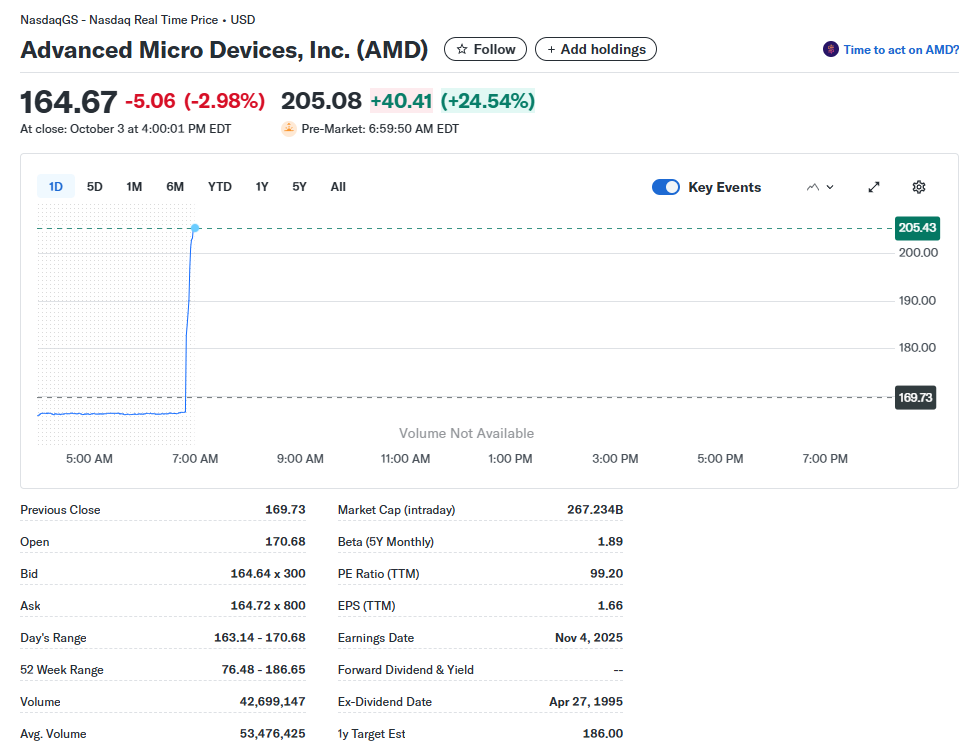The width and height of the screenshot is (967, 756).
Task: Click Market Cap value 267.234B
Action: pos(595,510)
